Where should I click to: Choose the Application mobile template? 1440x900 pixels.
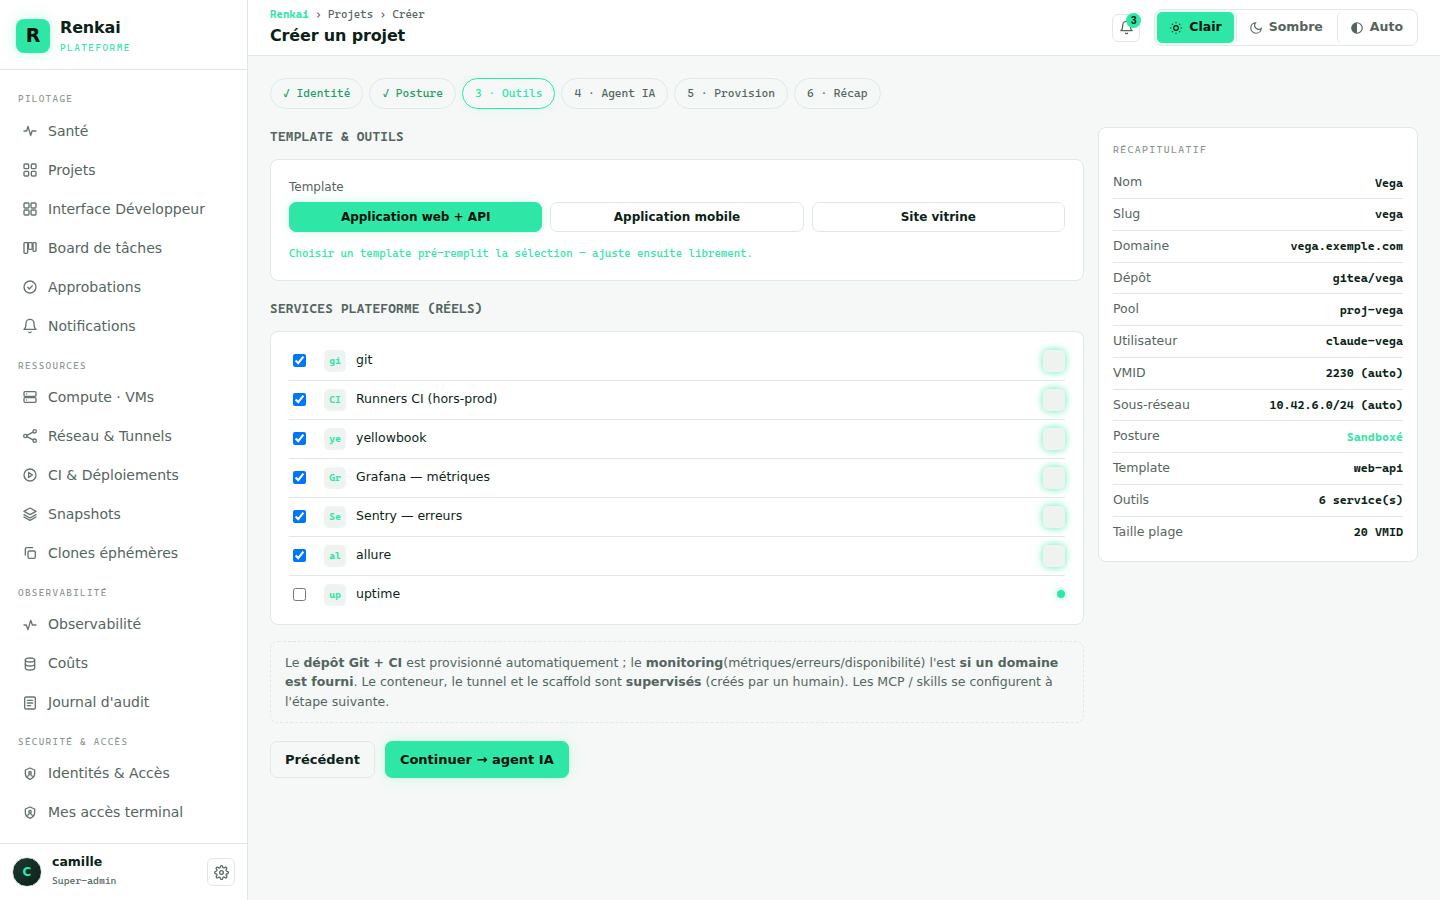click(x=677, y=217)
